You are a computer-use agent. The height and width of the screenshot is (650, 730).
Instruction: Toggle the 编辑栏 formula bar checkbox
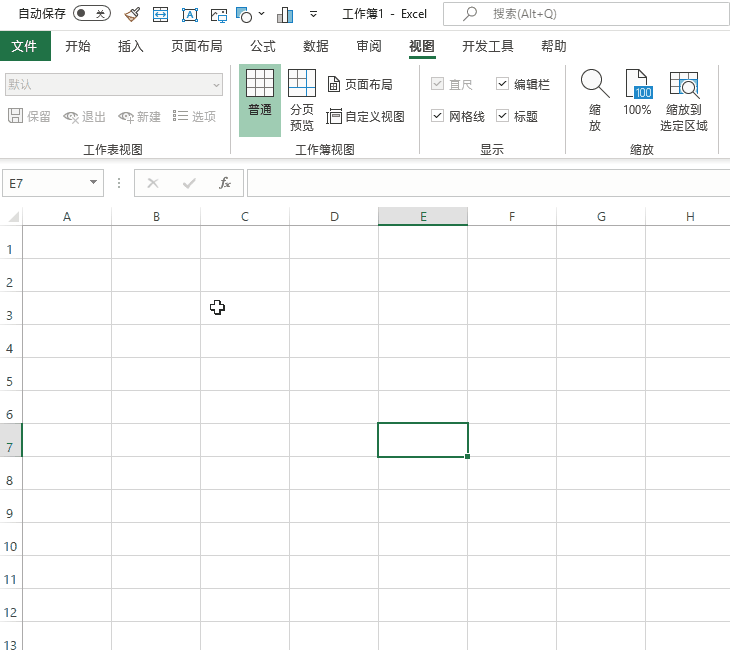(502, 84)
